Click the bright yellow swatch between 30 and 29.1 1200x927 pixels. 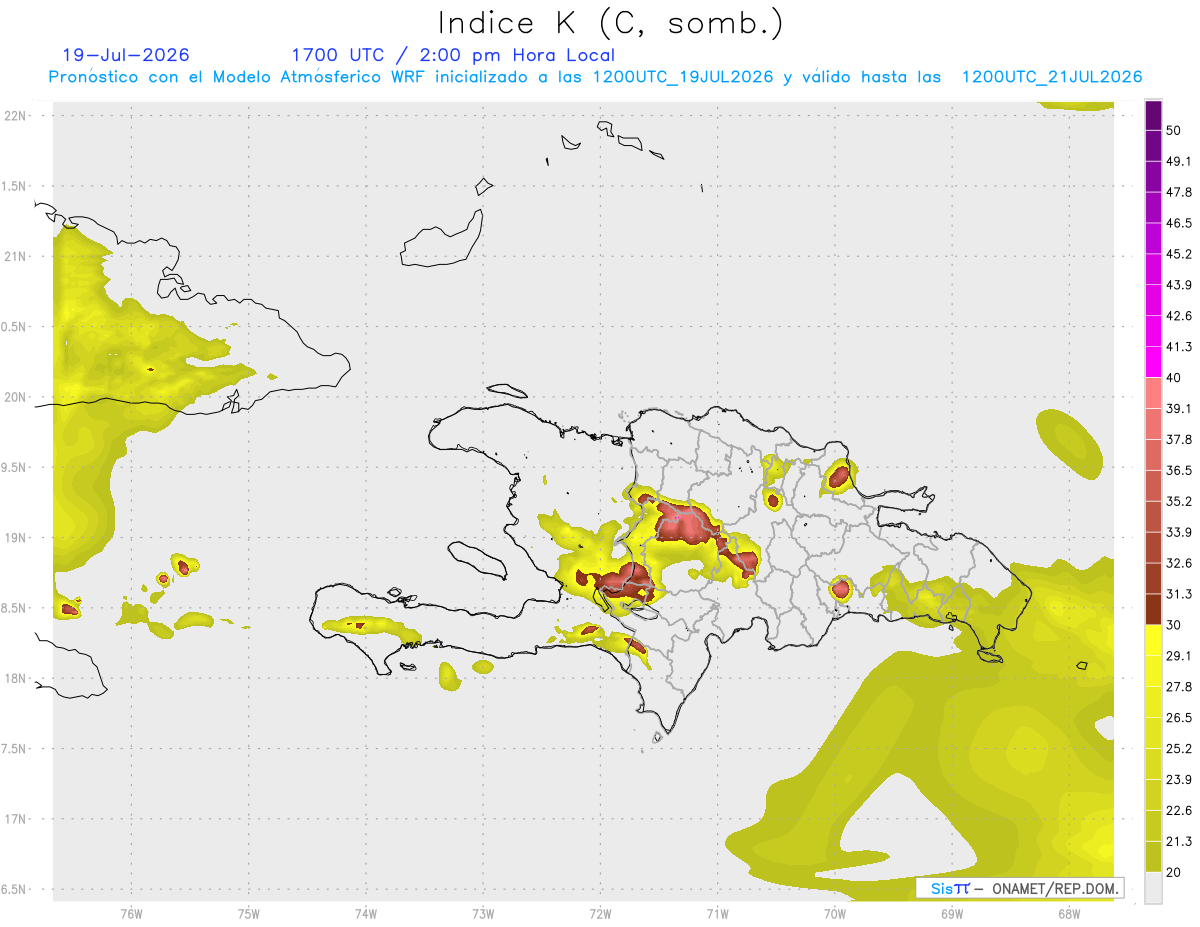pos(1153,640)
